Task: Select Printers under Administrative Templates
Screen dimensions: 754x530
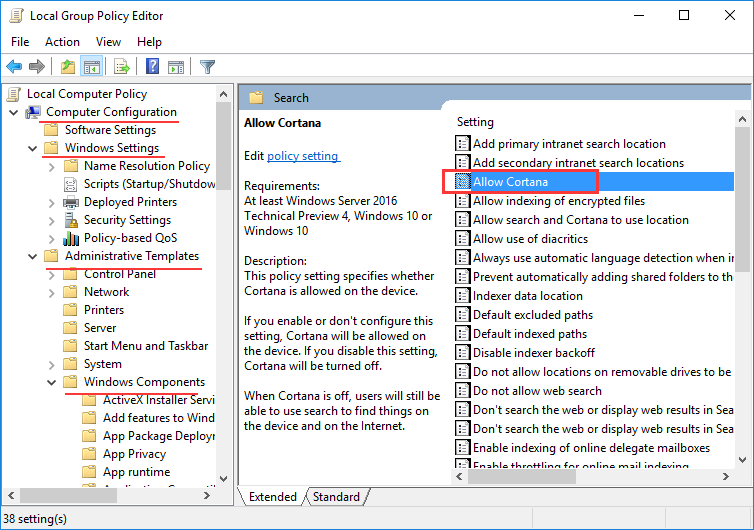Action: point(104,310)
